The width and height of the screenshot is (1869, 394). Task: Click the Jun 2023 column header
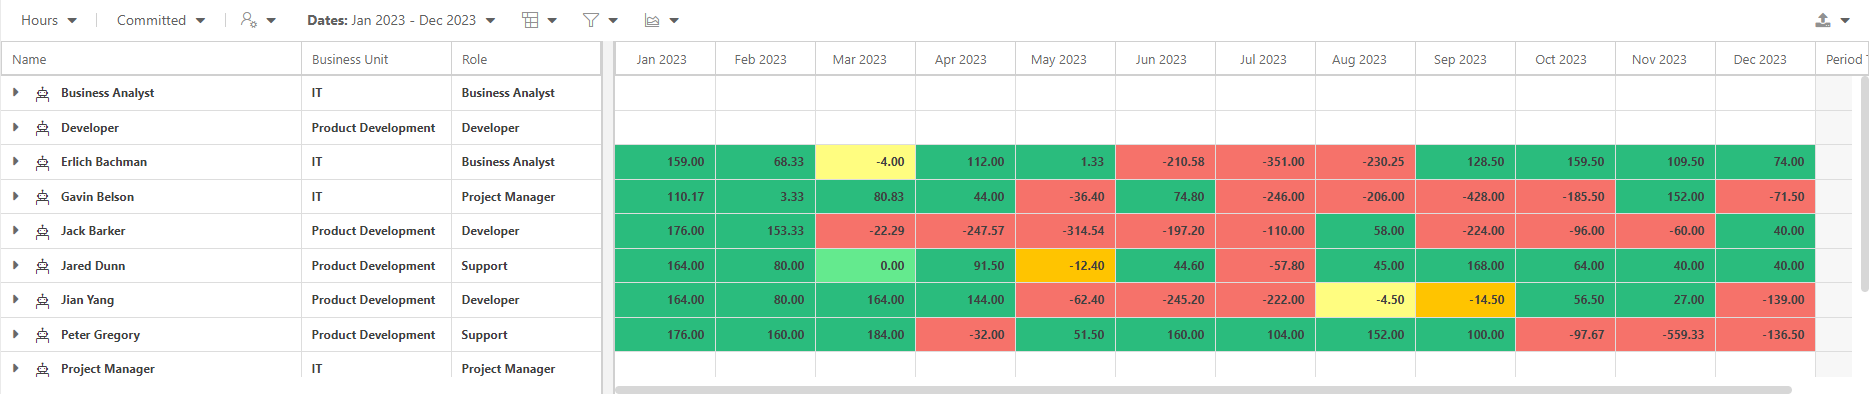coord(1165,59)
